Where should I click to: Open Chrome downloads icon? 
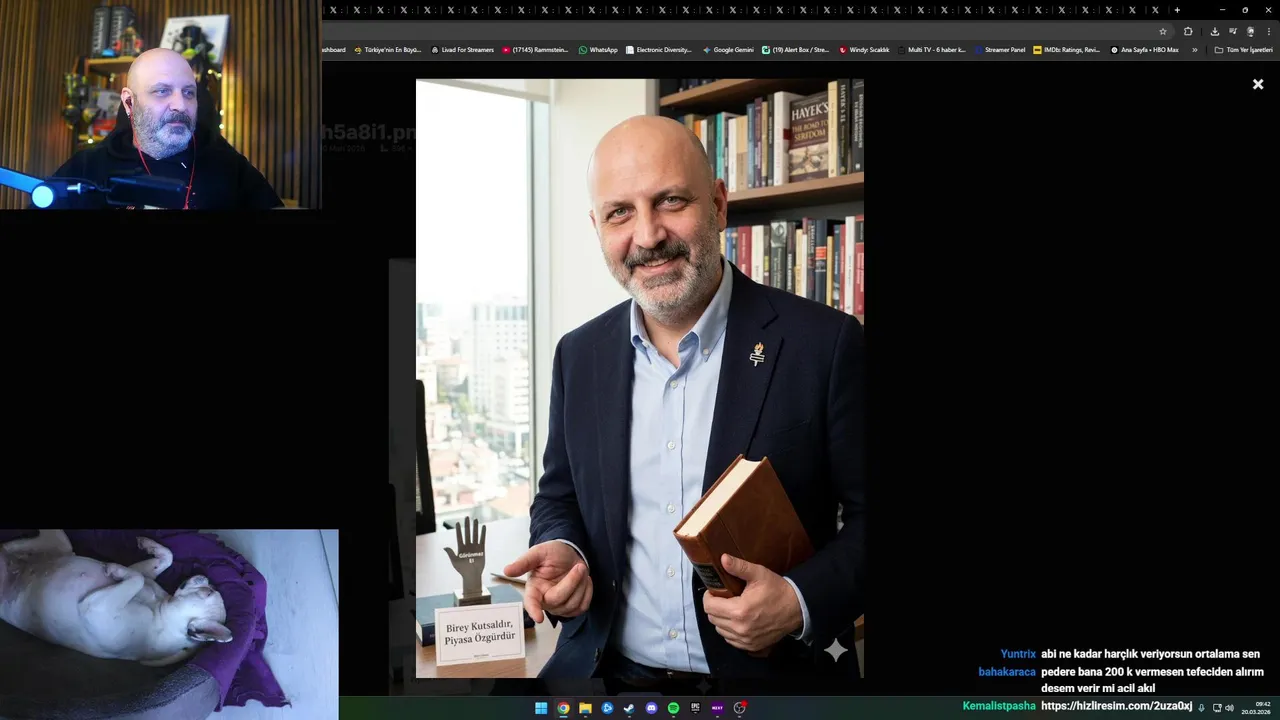click(x=1215, y=31)
